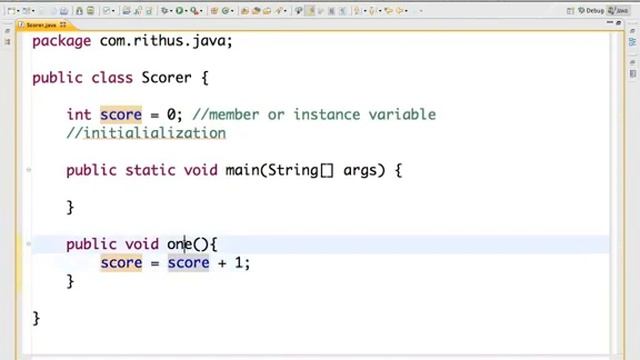Click the Search flashlight icon
640x360 pixels.
(279, 11)
